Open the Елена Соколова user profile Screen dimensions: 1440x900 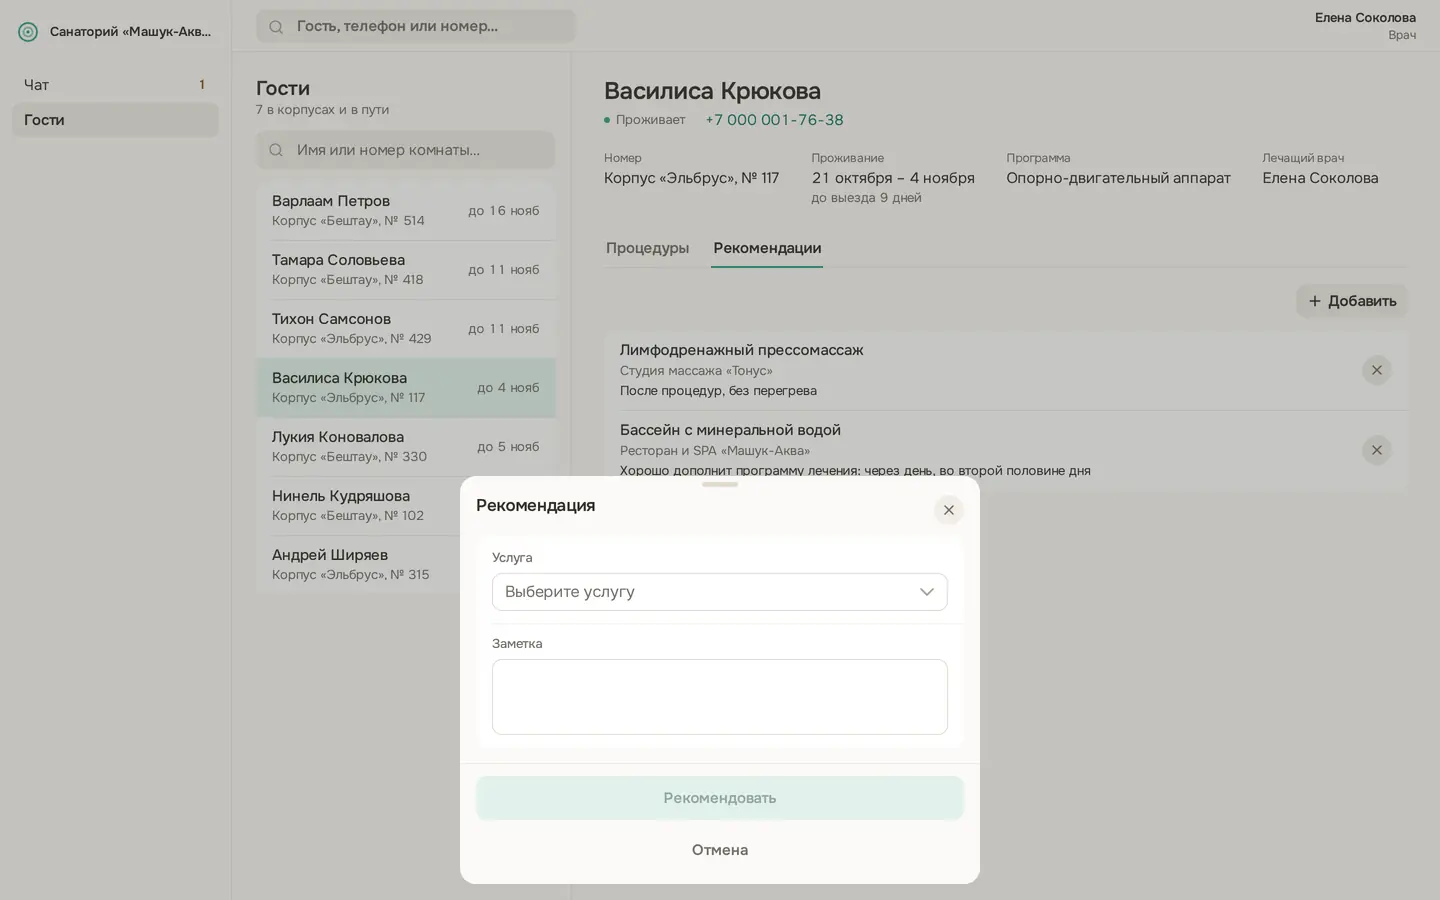pos(1365,26)
